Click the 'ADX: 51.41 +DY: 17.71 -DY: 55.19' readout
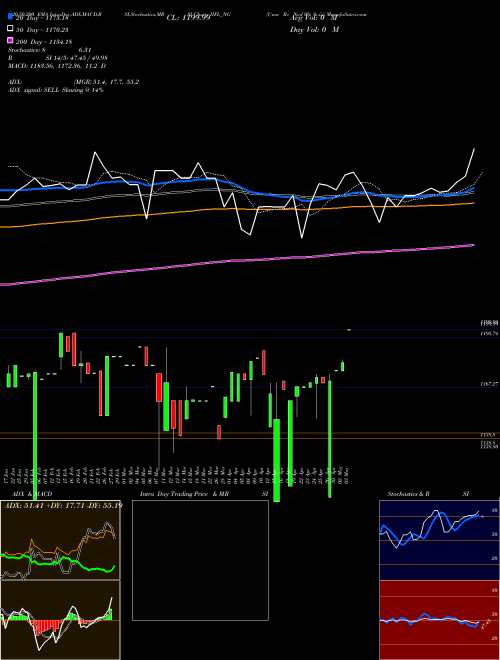The image size is (500, 660). (x=63, y=505)
